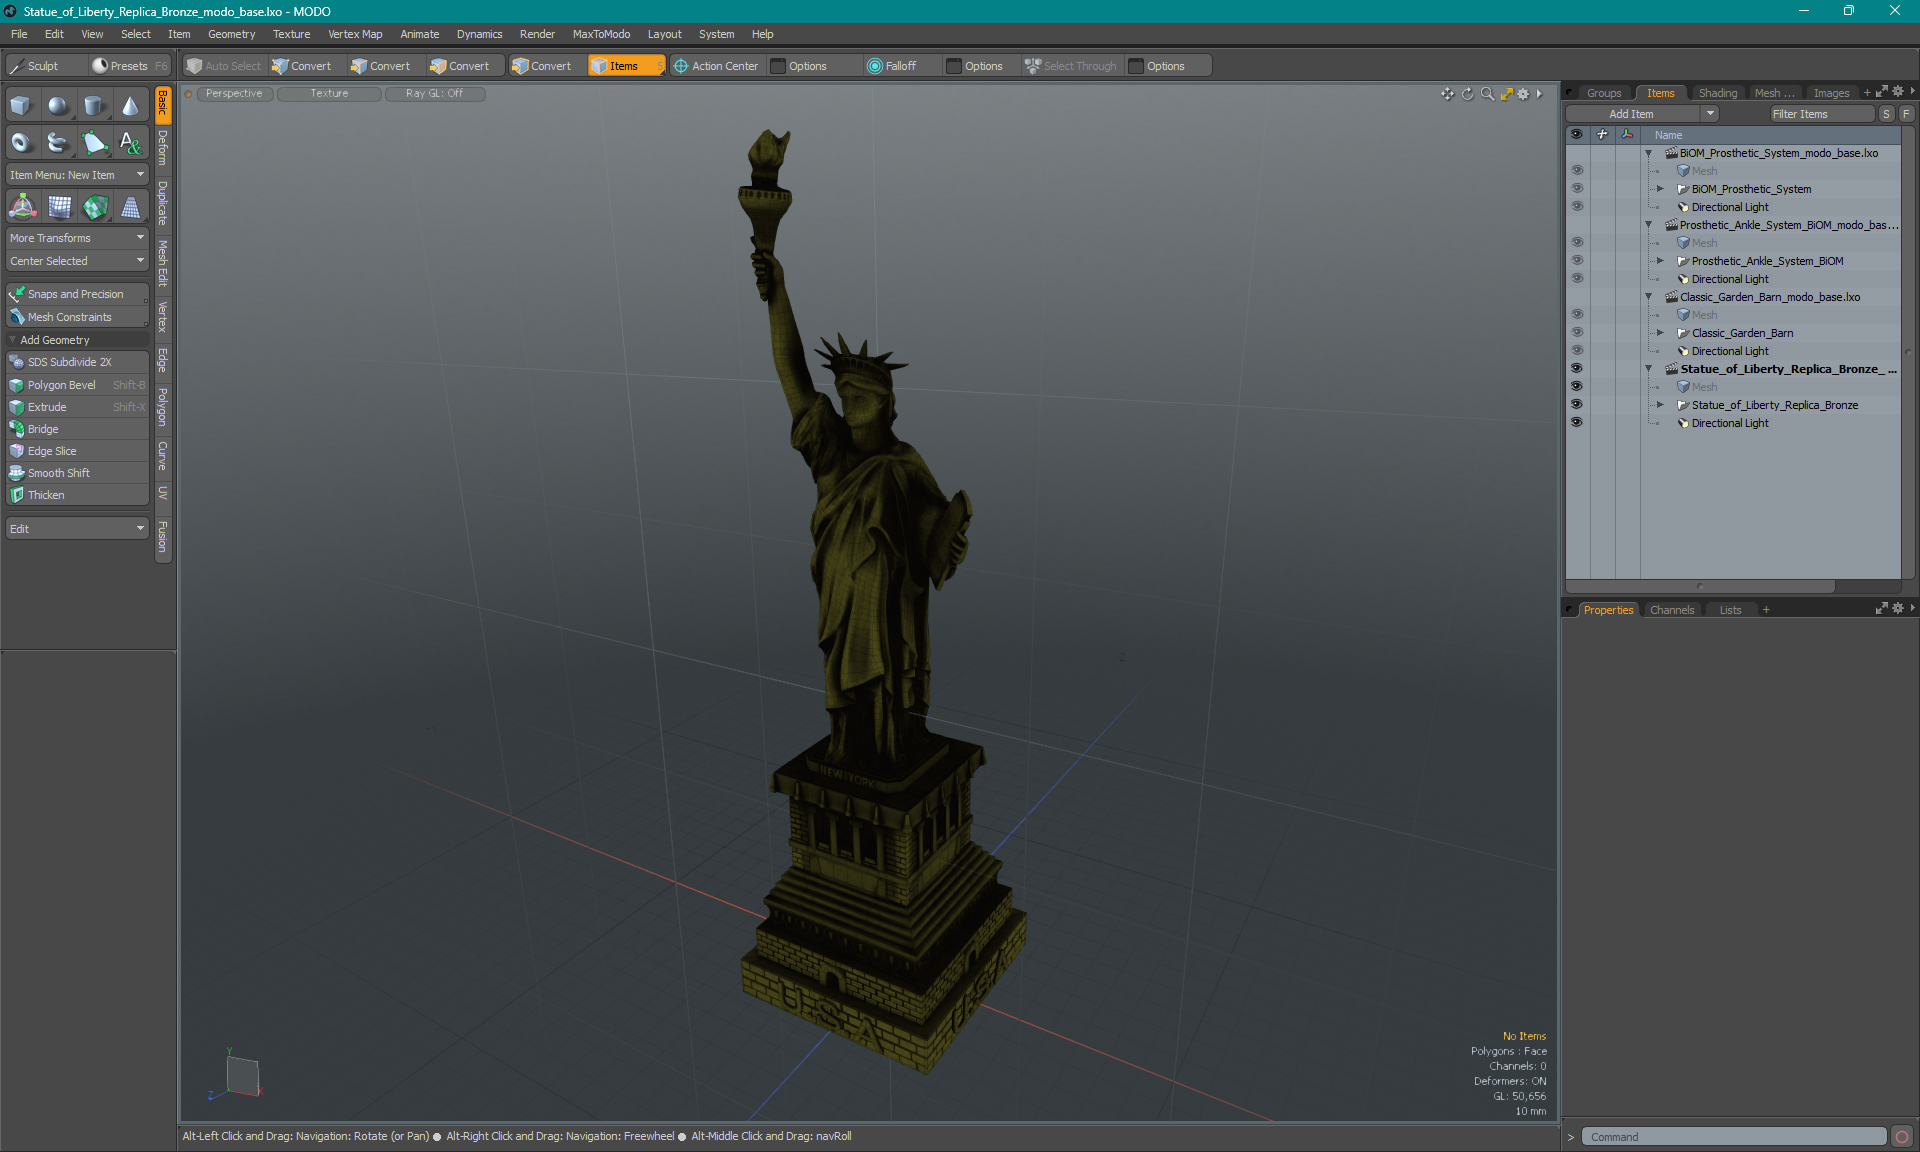Hide the Statue scene's Directional Light
Screen dimensions: 1920x1152
[1577, 423]
